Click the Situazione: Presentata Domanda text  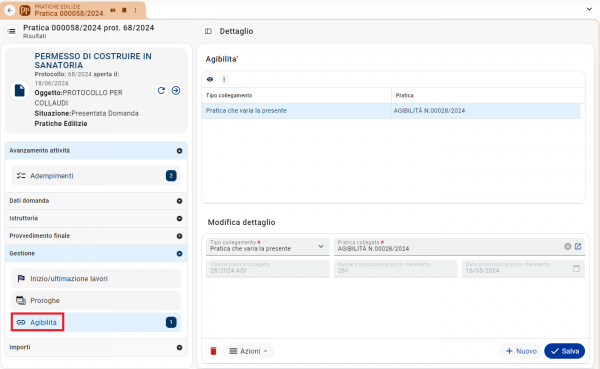click(86, 113)
